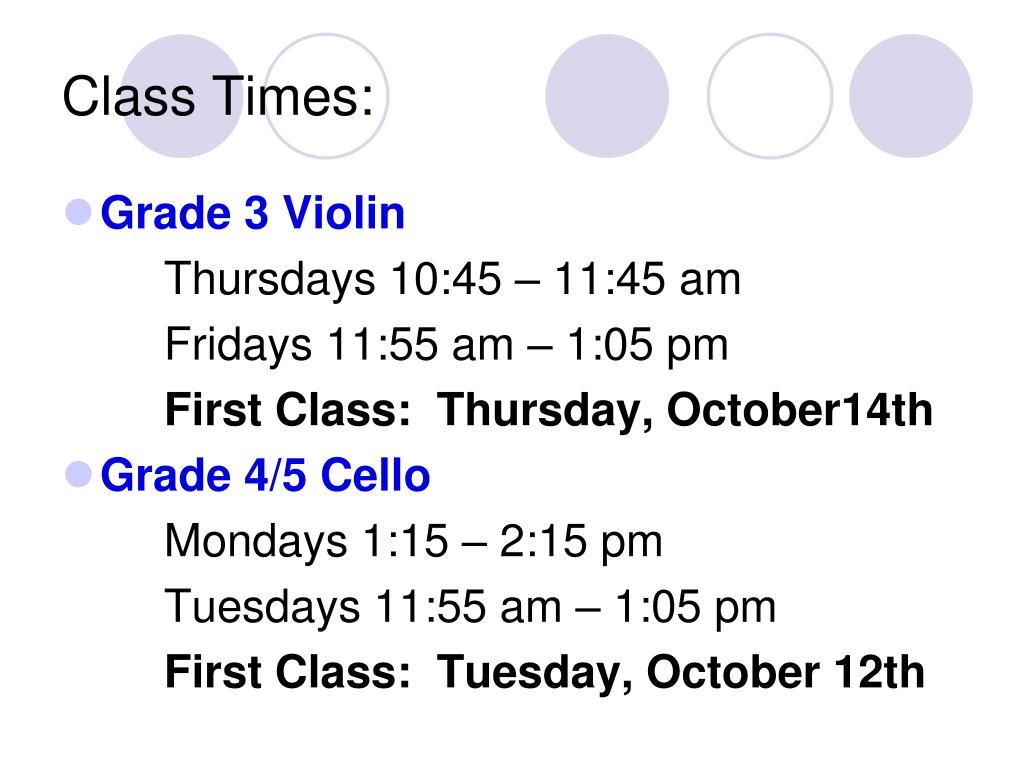Click the word Cello in the blue heading

(x=376, y=475)
